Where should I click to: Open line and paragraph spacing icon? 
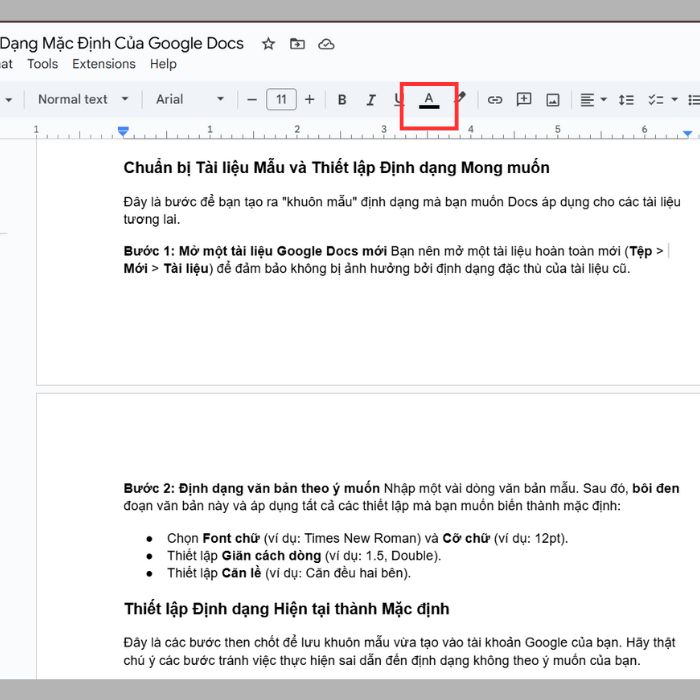coord(626,100)
